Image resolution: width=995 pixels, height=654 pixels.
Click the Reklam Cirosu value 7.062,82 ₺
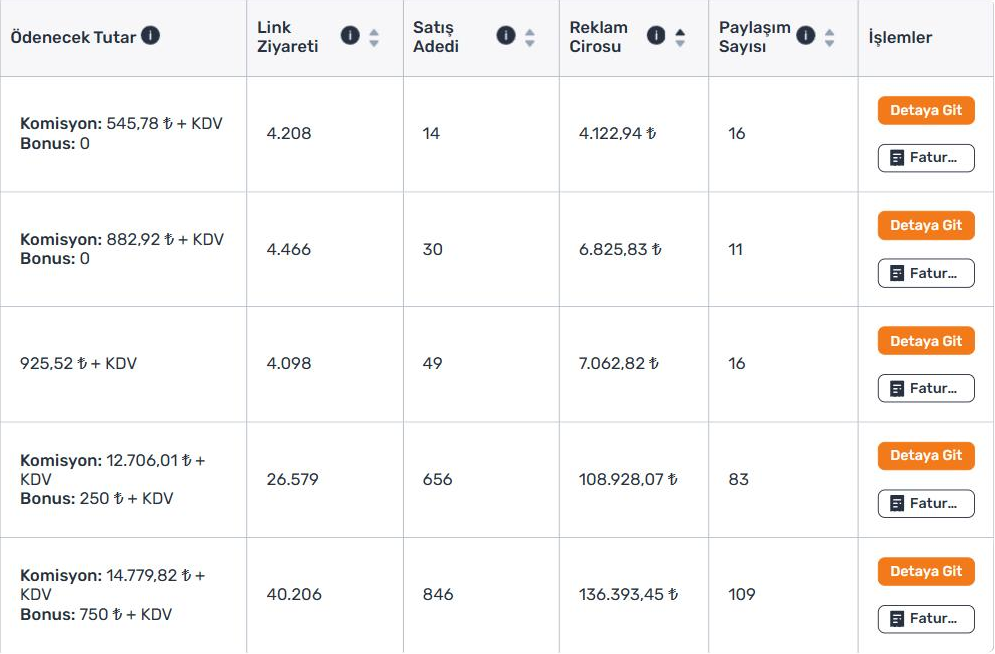point(619,363)
